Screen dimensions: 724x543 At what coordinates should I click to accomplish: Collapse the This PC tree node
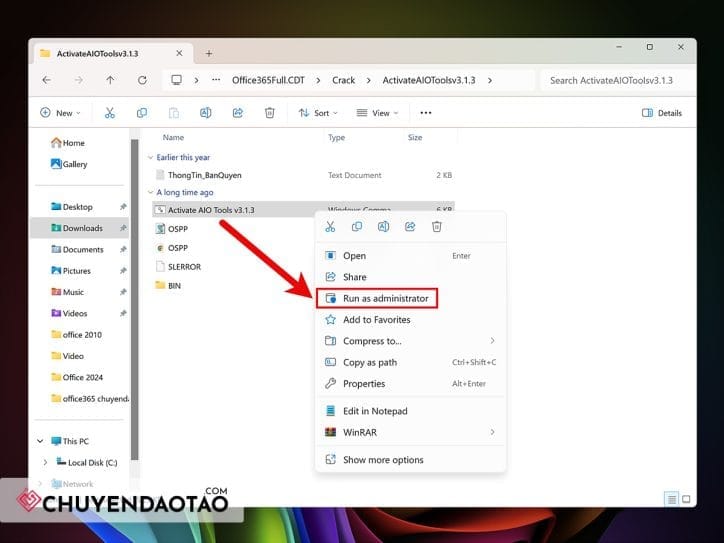pos(41,441)
